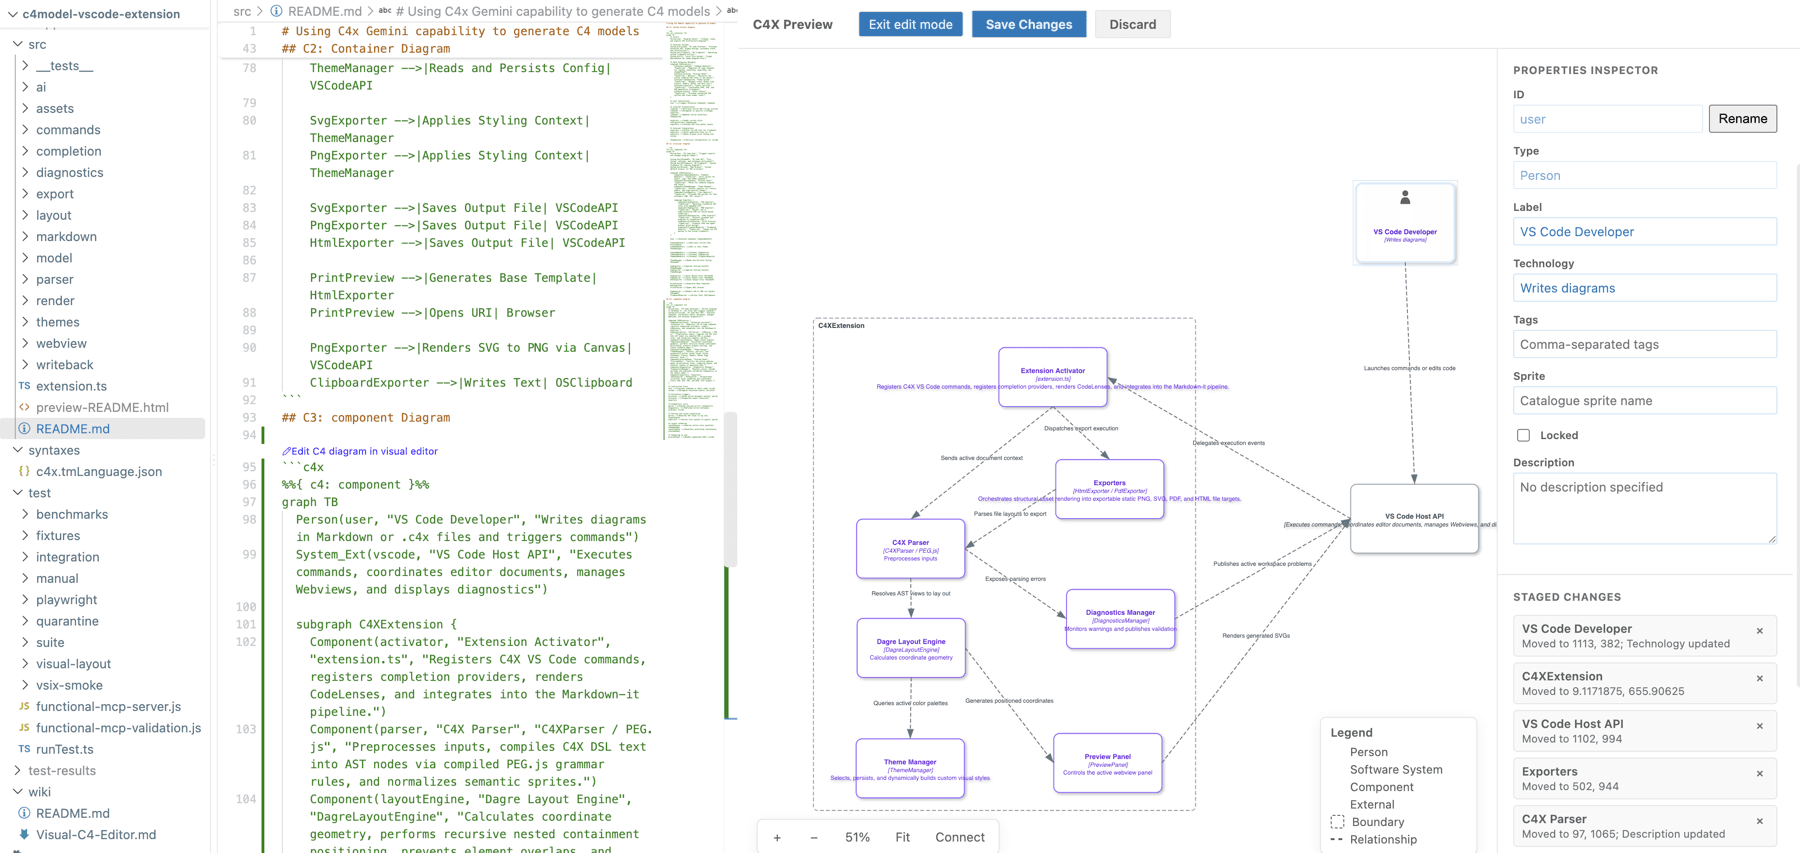
Task: Remove Exporters staged change
Action: click(1760, 774)
